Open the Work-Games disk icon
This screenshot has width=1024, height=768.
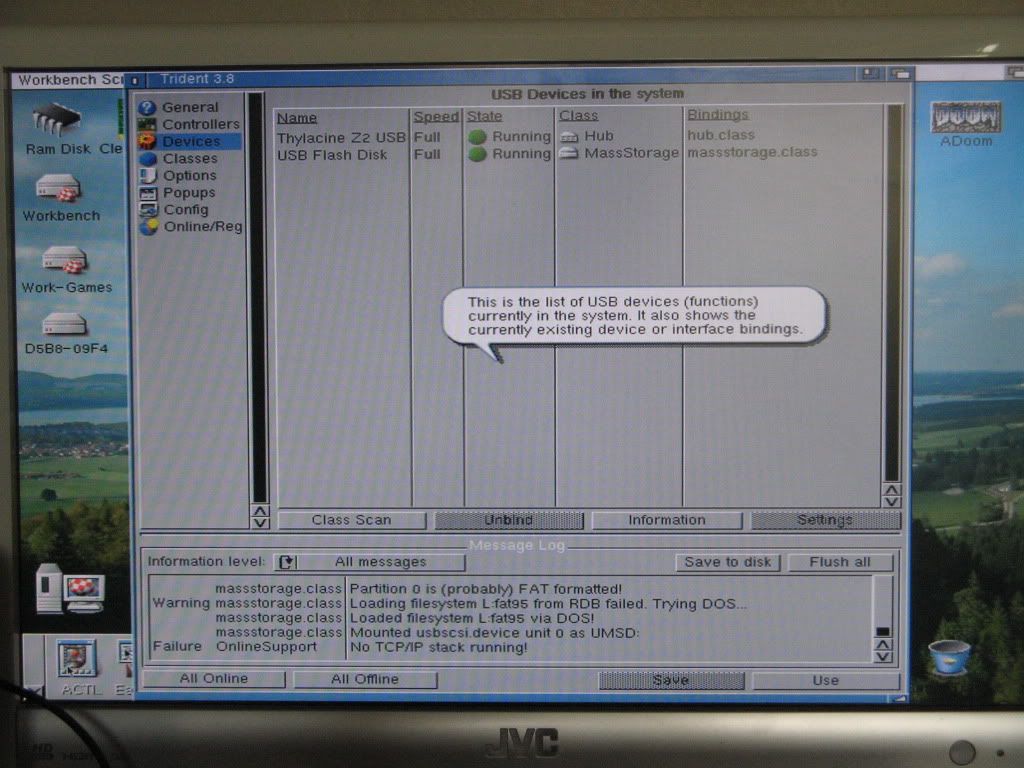coord(65,262)
